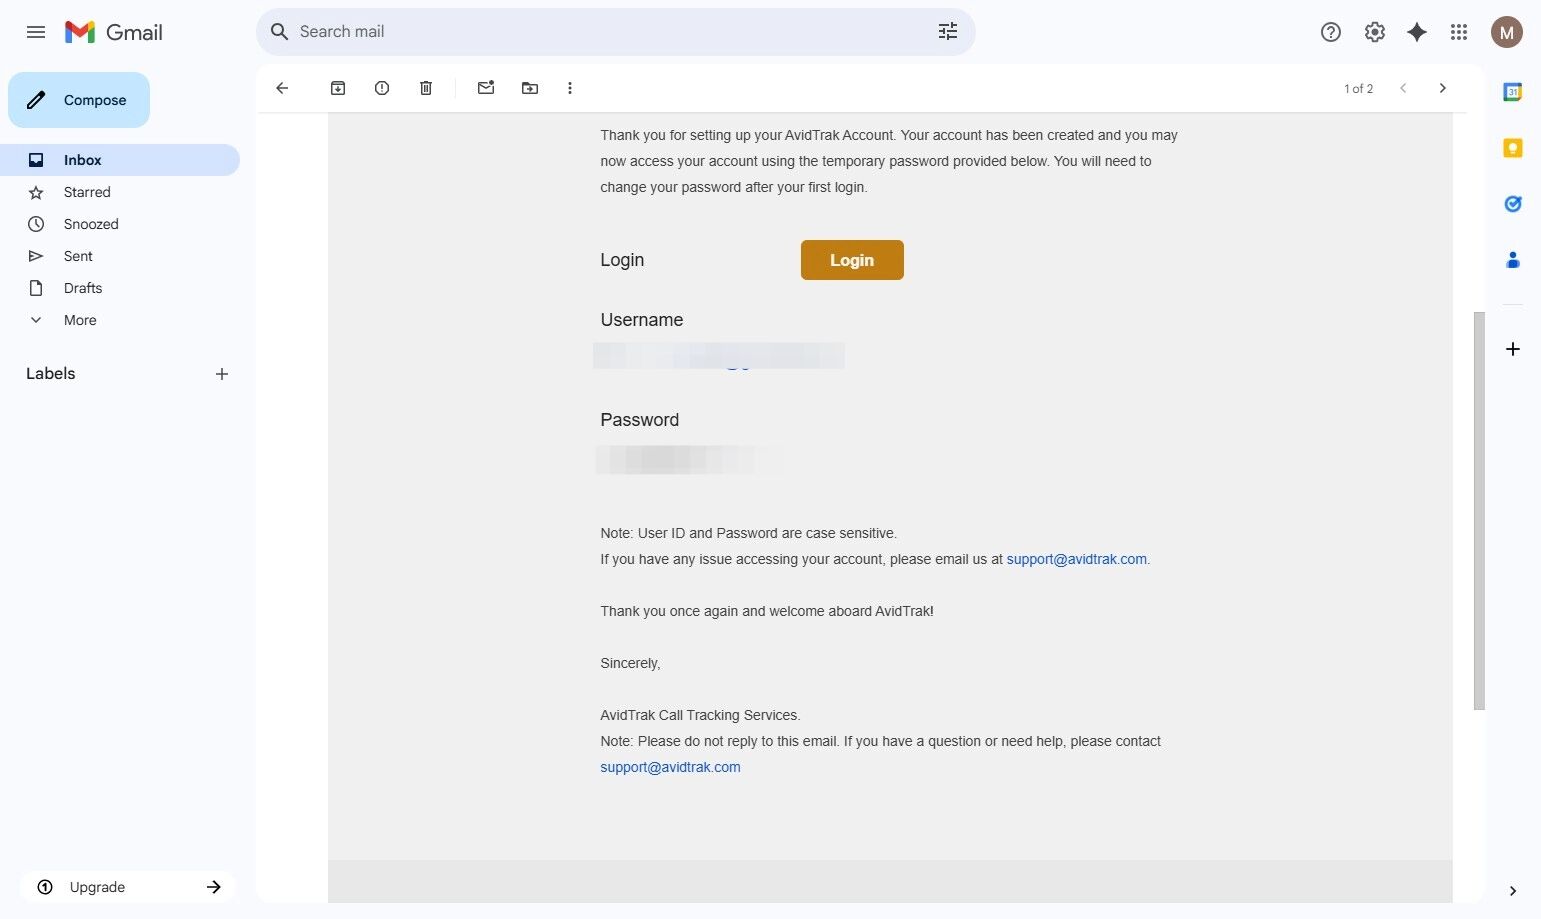This screenshot has height=919, width=1541.
Task: Click the vertical scrollbar thumb
Action: [1479, 511]
